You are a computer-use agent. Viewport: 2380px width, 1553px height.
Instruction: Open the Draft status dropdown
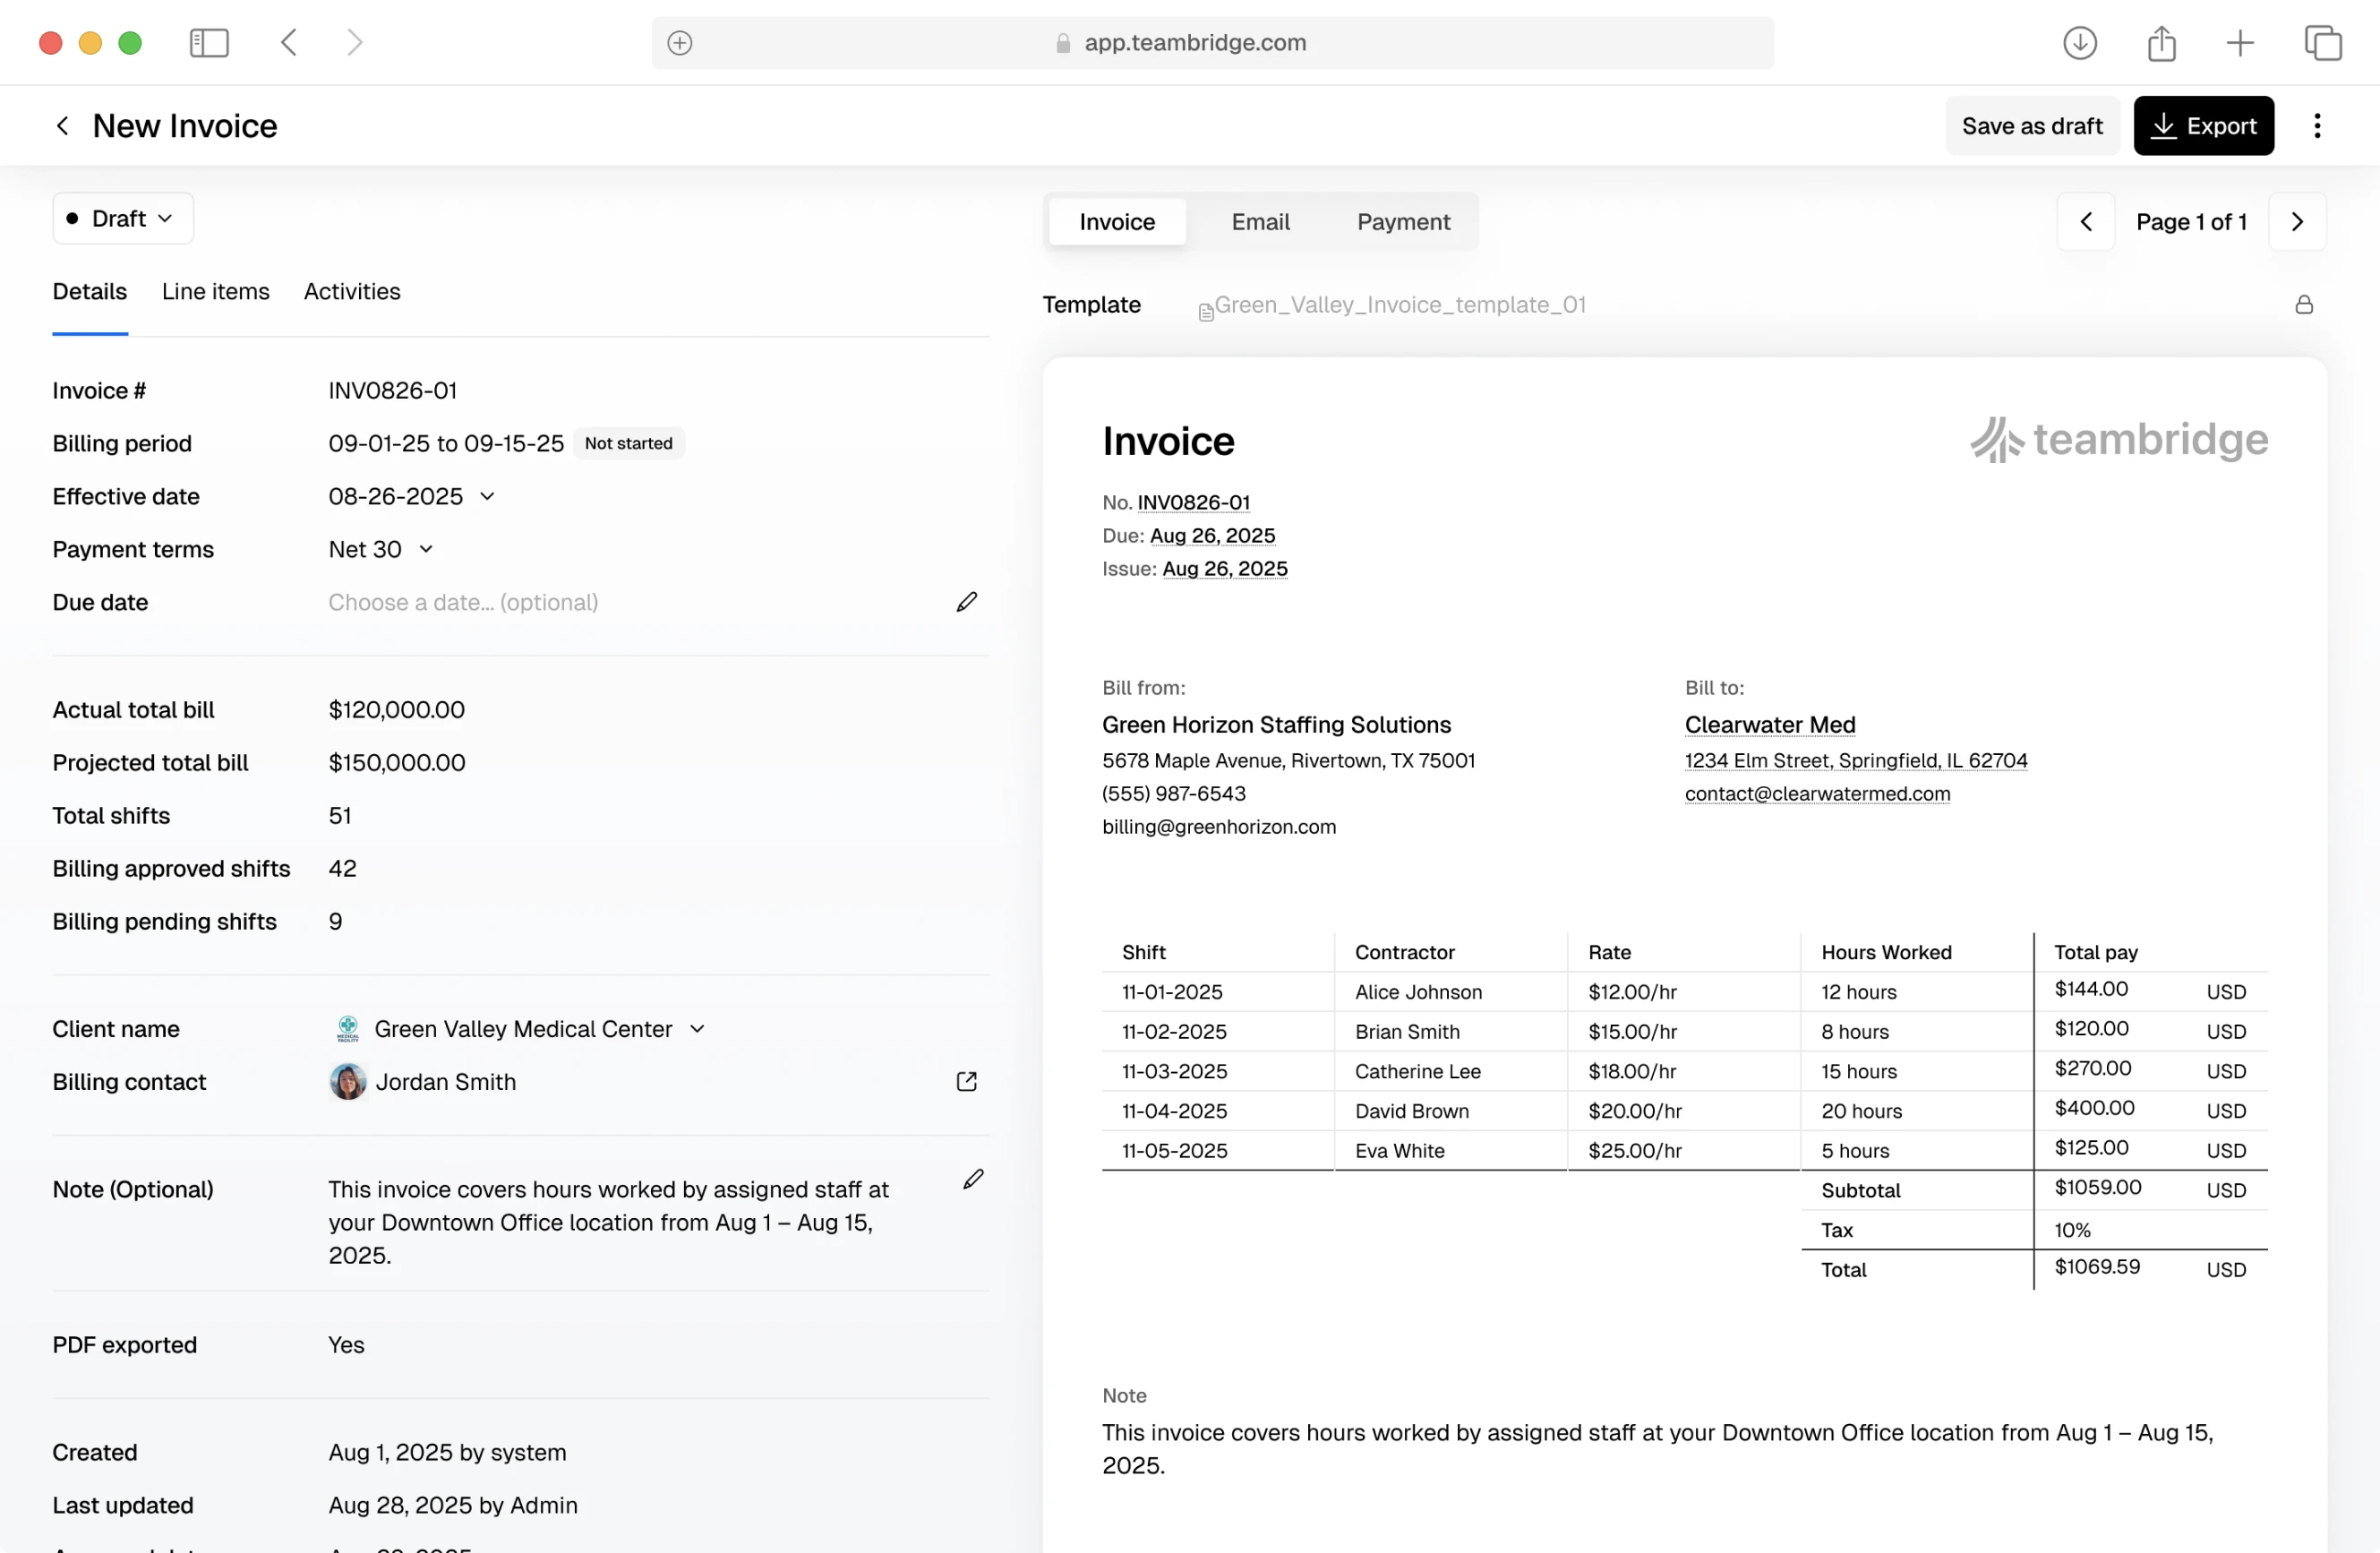pyautogui.click(x=123, y=219)
